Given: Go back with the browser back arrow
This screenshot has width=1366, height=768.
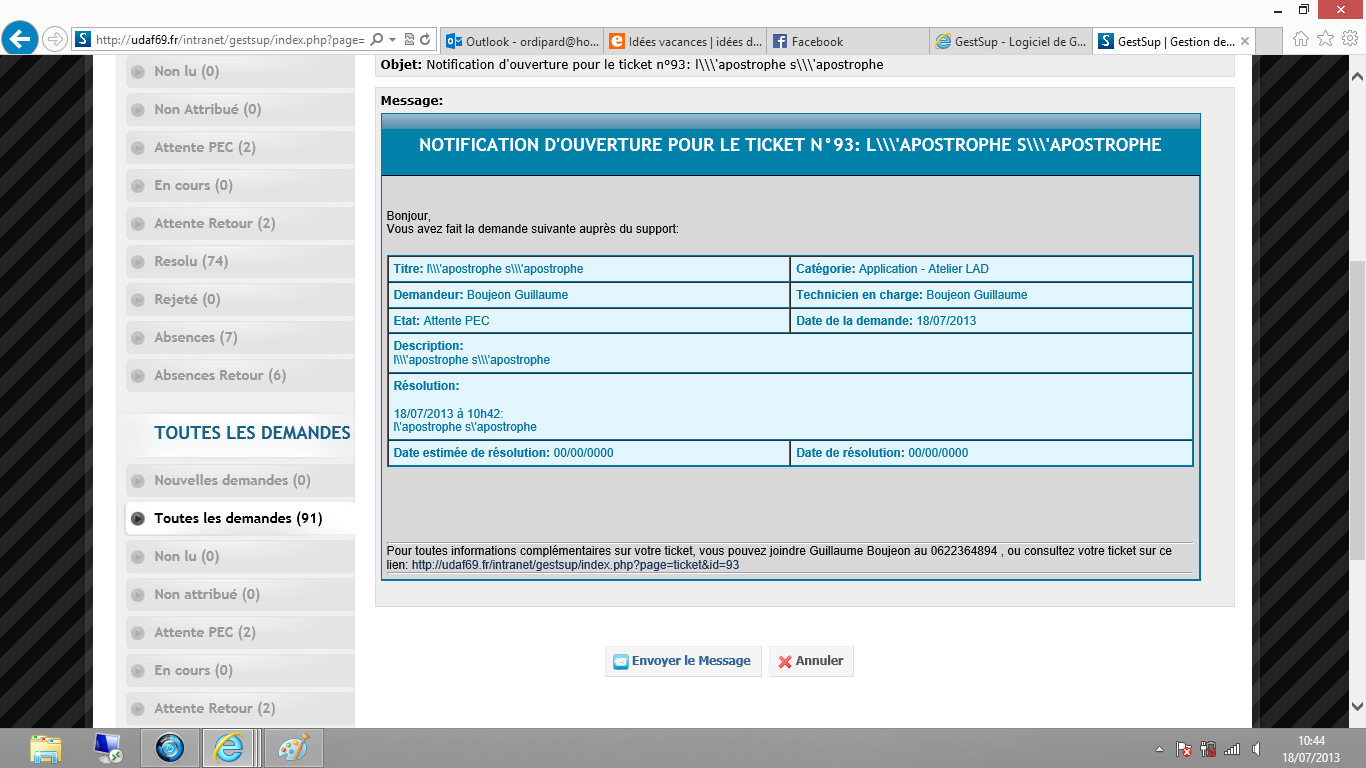Looking at the screenshot, I should pyautogui.click(x=20, y=39).
